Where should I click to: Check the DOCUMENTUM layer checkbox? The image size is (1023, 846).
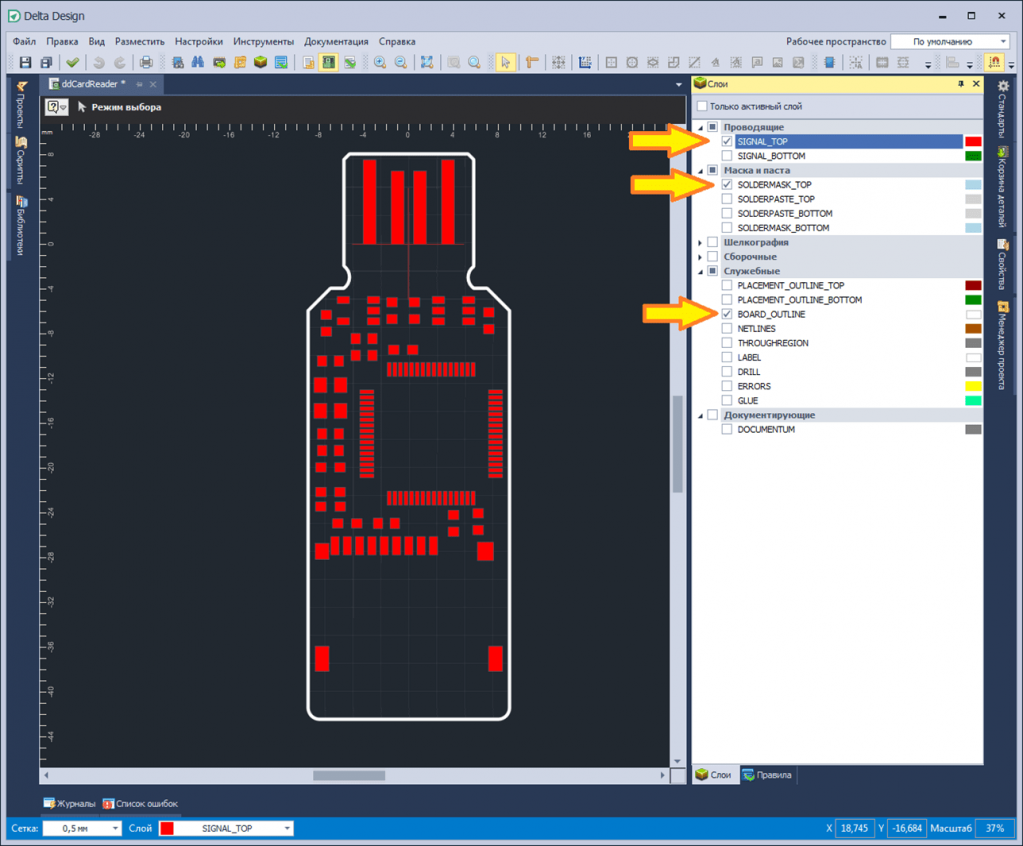727,430
